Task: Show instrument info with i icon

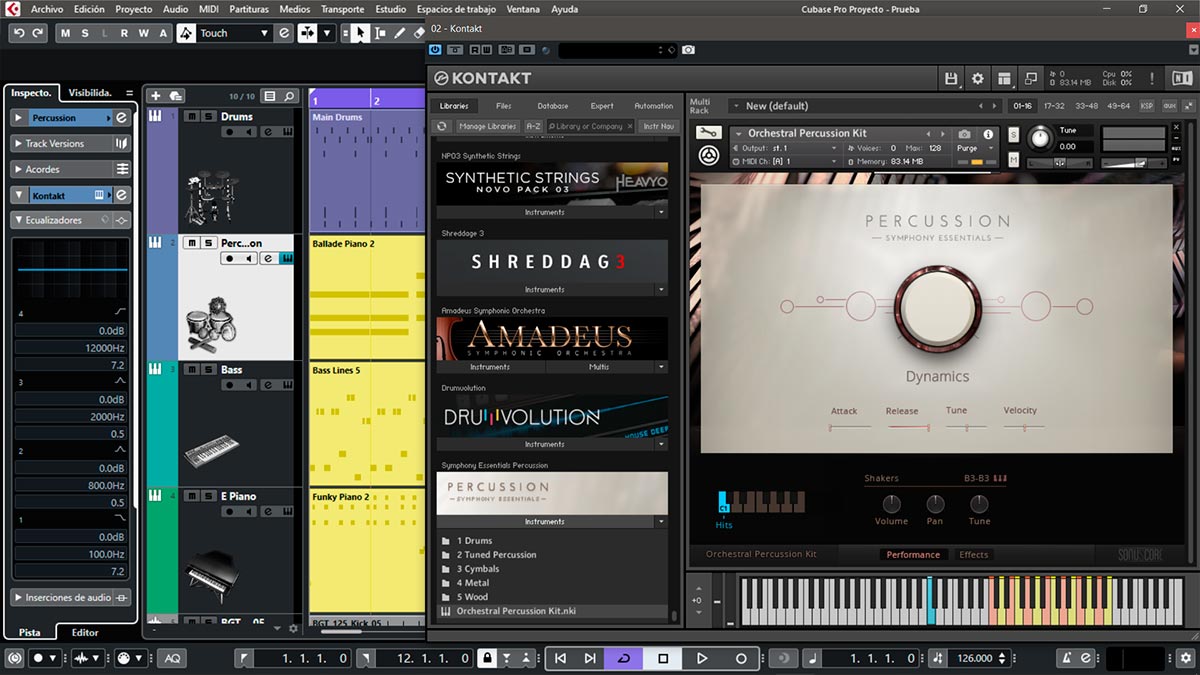Action: coord(988,134)
